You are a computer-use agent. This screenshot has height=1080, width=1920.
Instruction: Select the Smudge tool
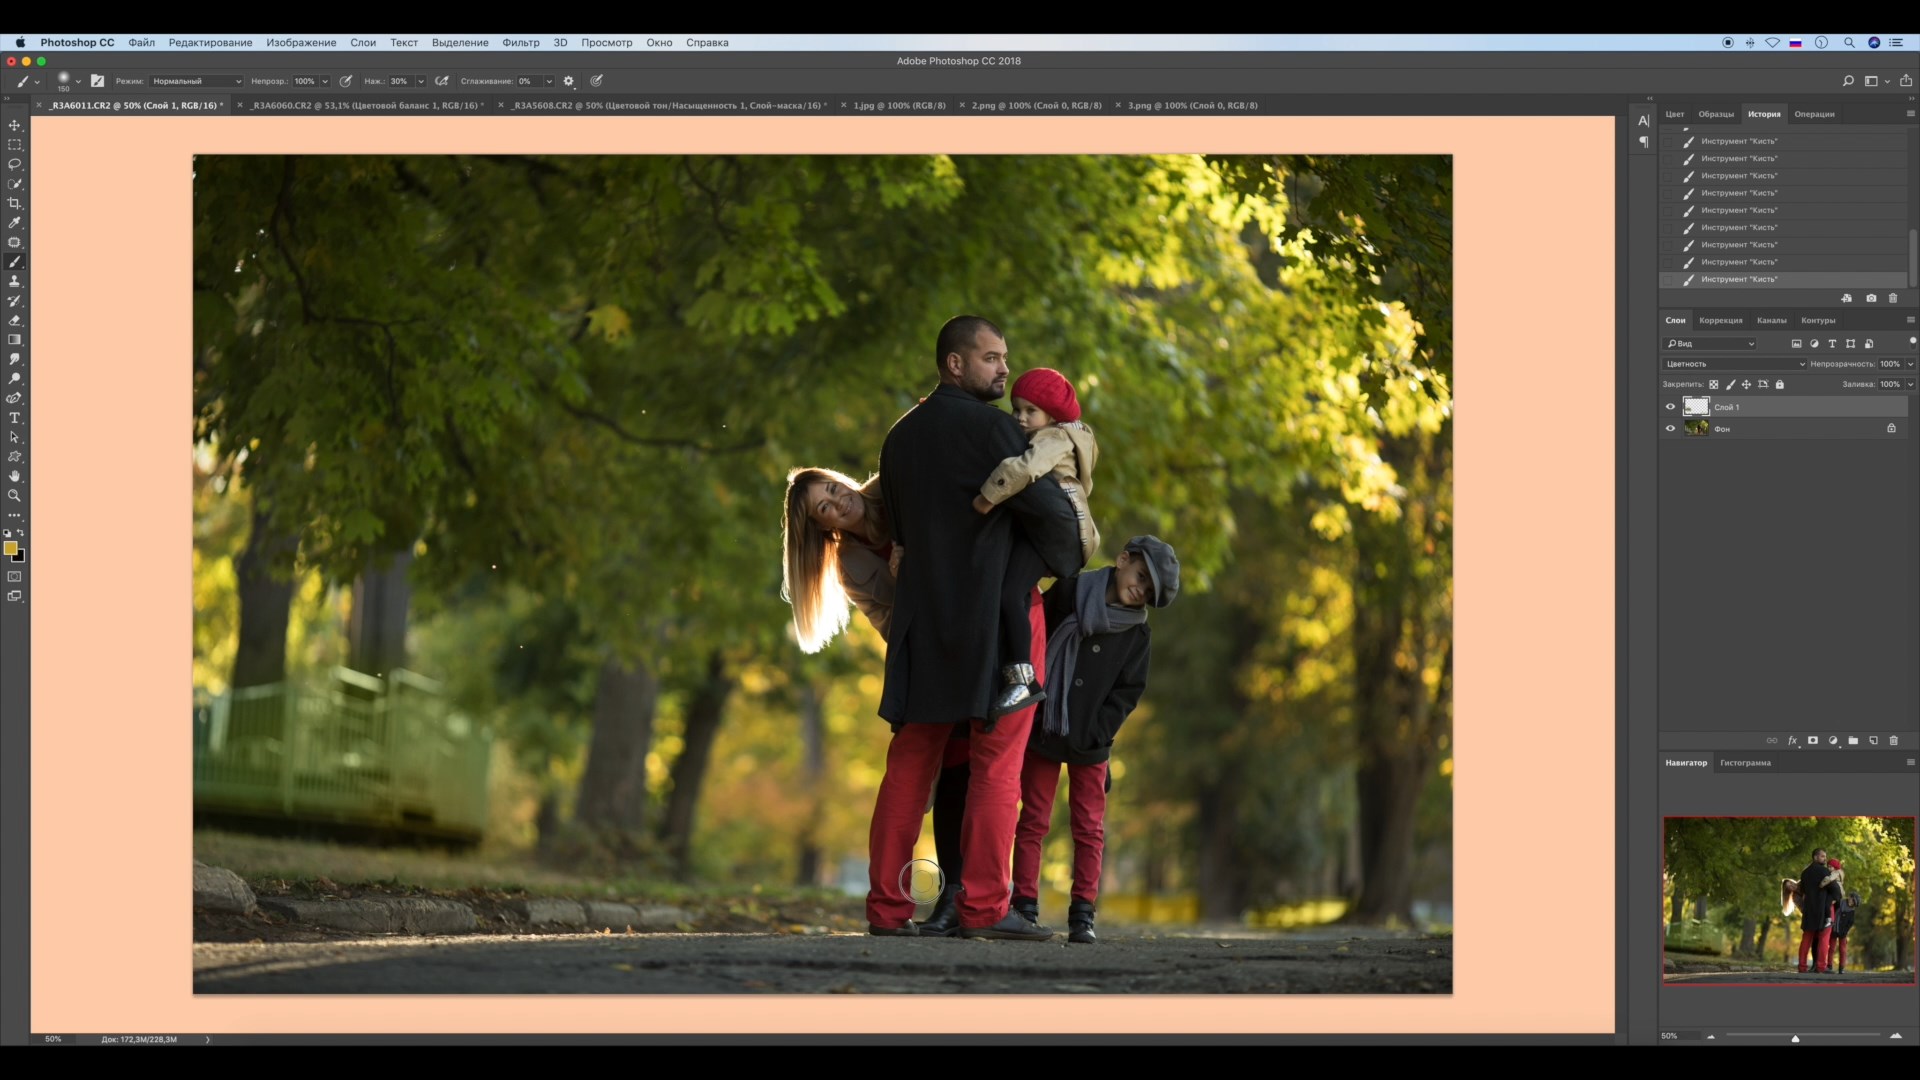[14, 359]
